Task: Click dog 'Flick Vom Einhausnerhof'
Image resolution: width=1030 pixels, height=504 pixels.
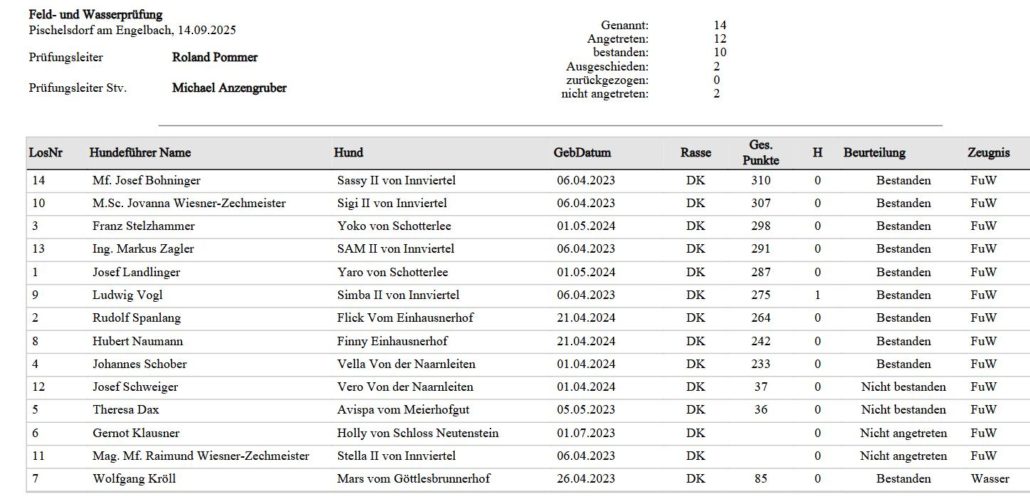Action: [x=405, y=318]
